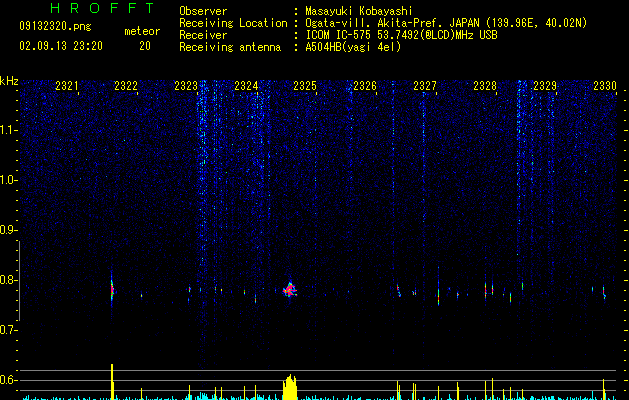Screen dimensions: 629x400
Task: Select the Ogata-vill. Akita-Pref. JAPAN location text
Action: coord(446,23)
